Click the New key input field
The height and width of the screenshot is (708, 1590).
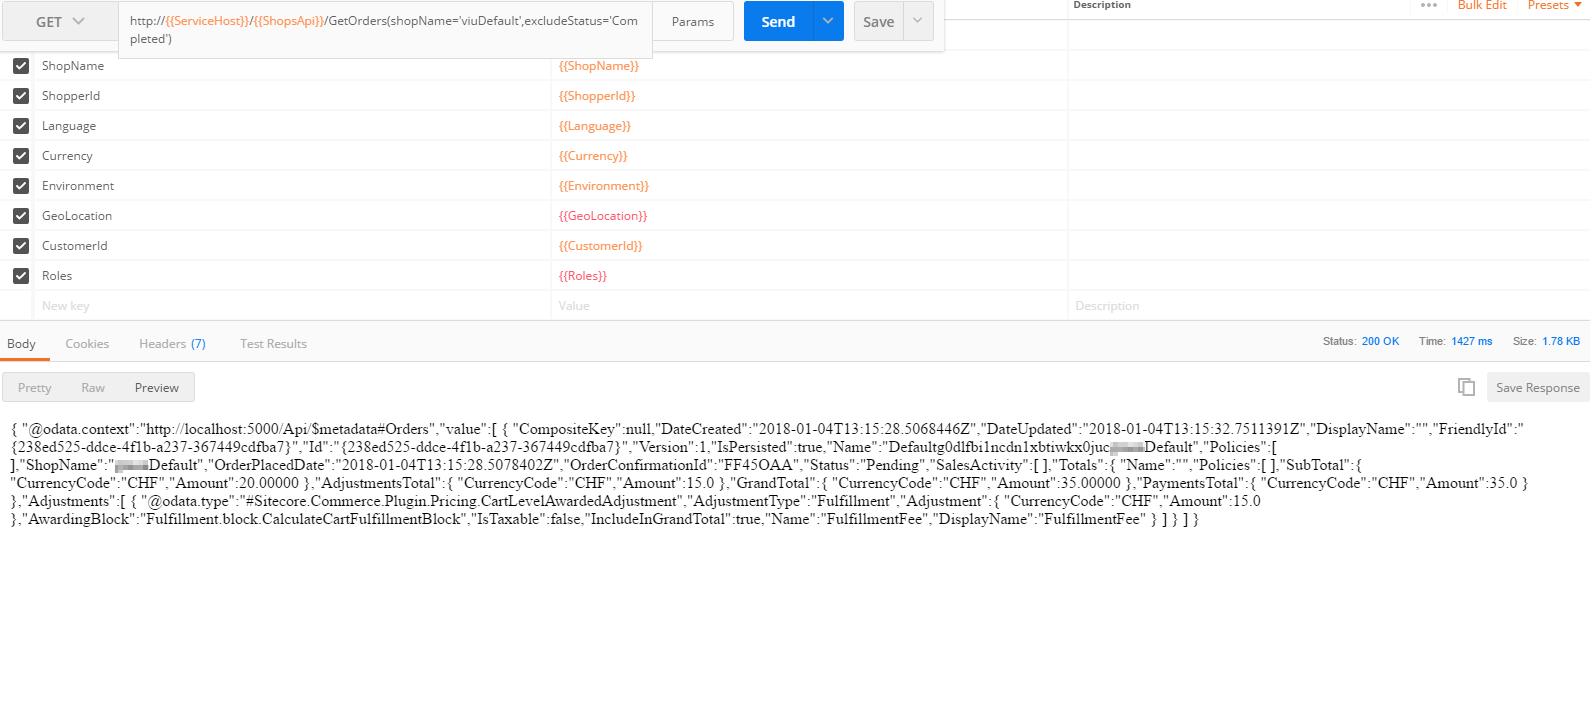[290, 306]
